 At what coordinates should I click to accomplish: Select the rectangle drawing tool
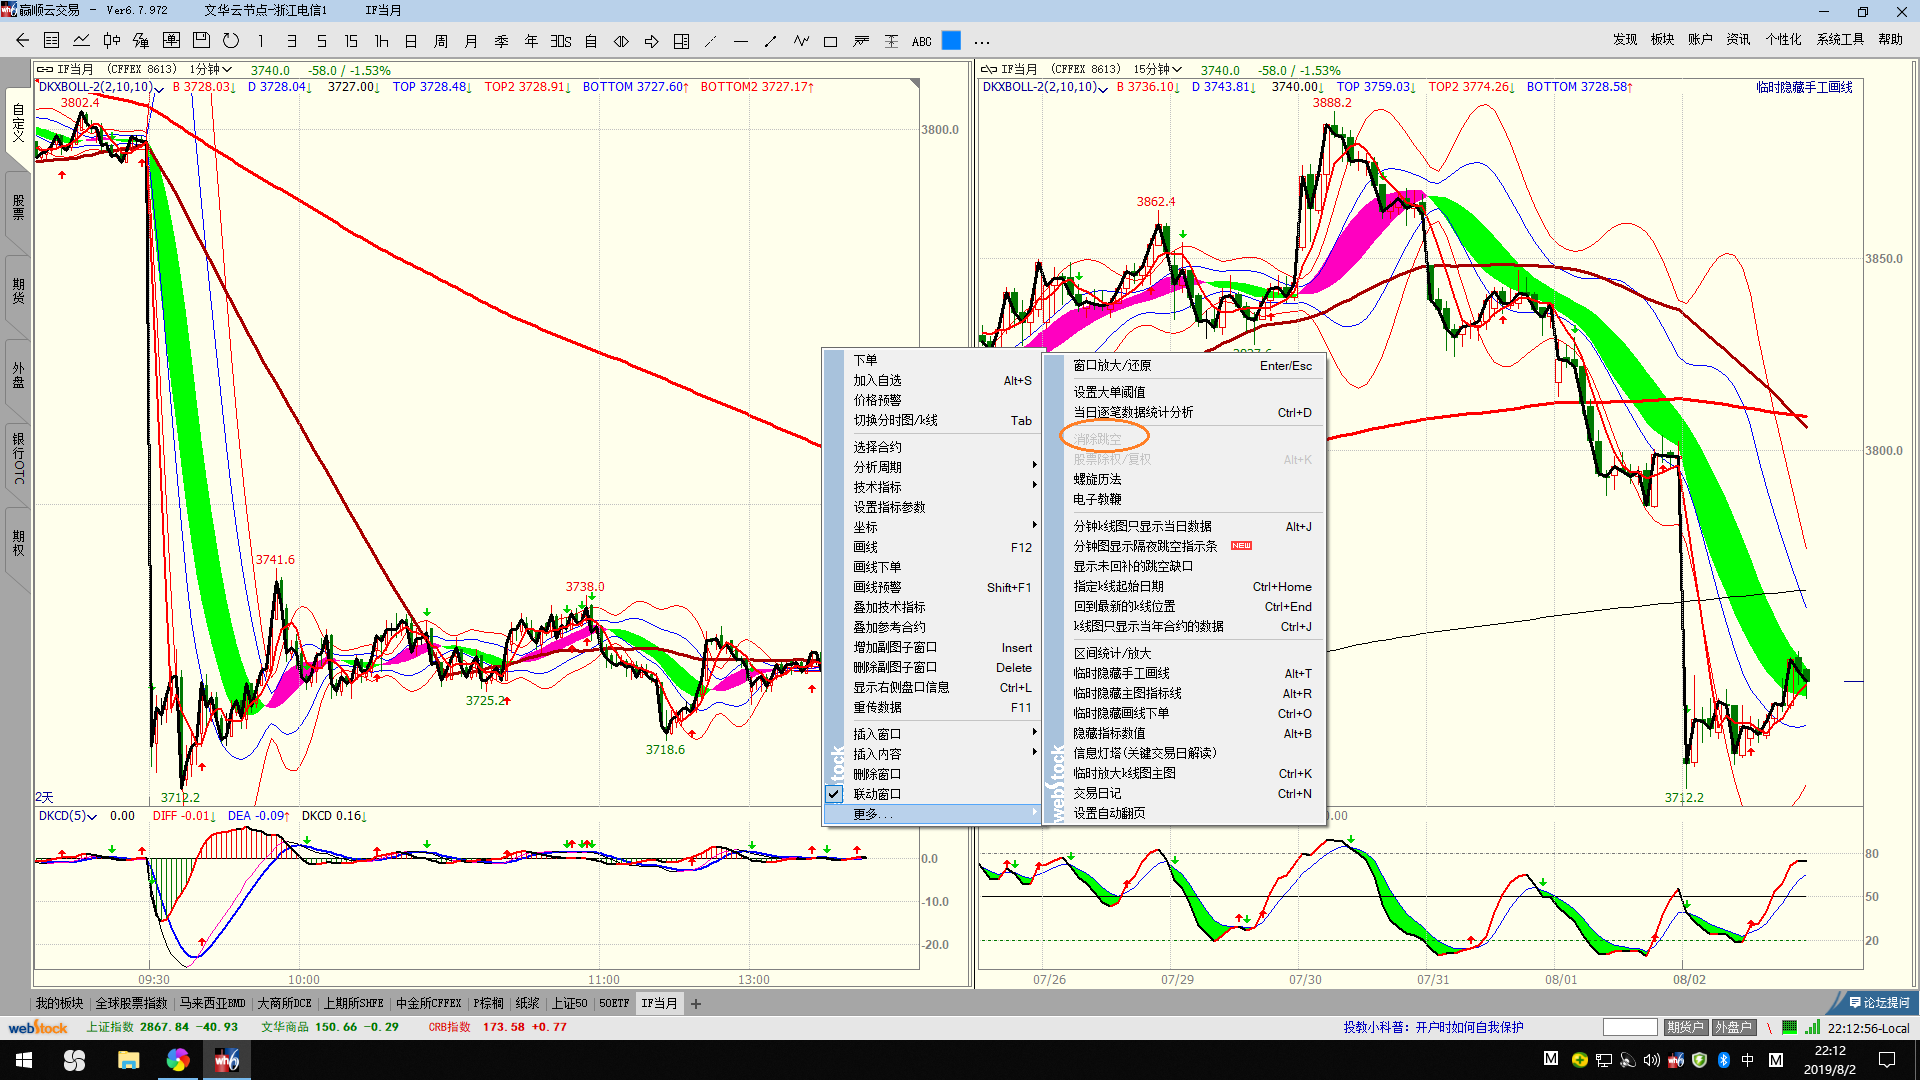[x=830, y=41]
